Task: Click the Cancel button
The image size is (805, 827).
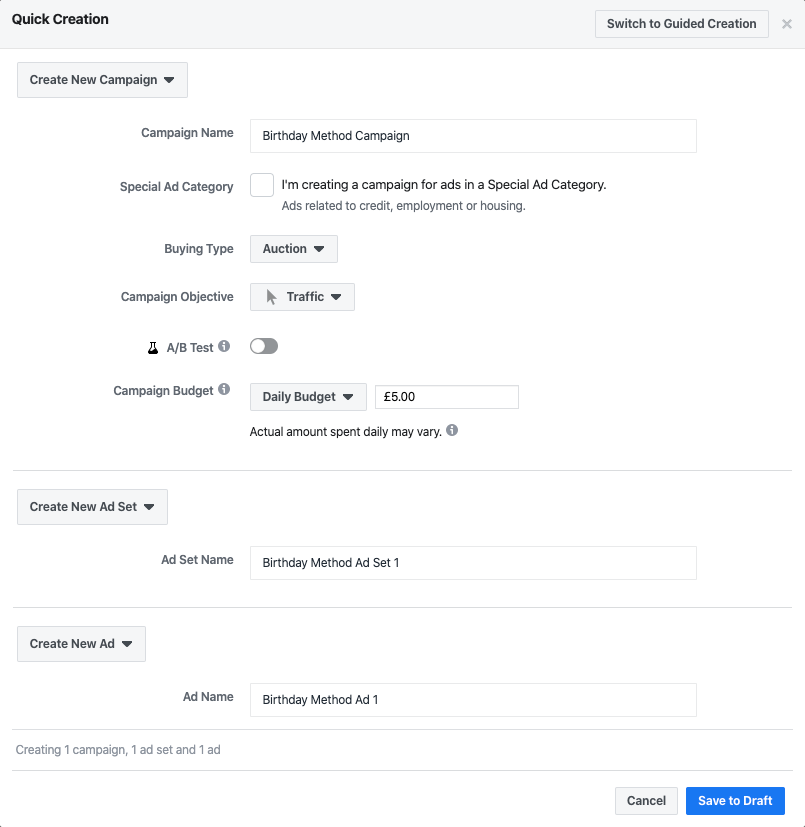Action: click(x=646, y=801)
